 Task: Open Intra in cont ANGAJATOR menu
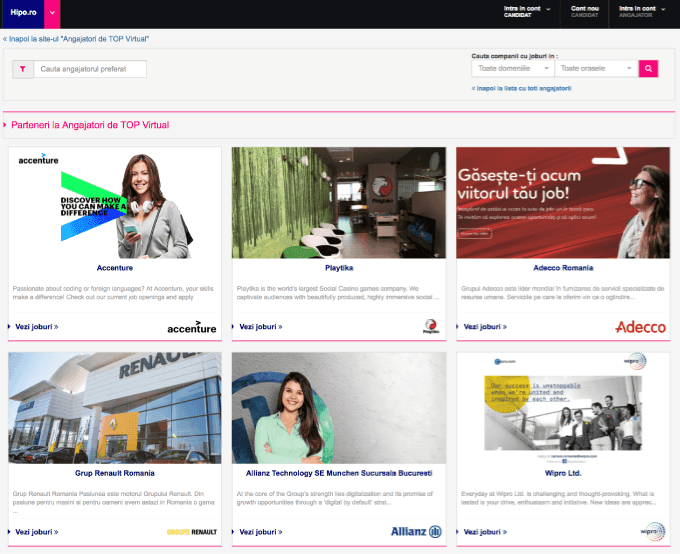click(x=641, y=12)
